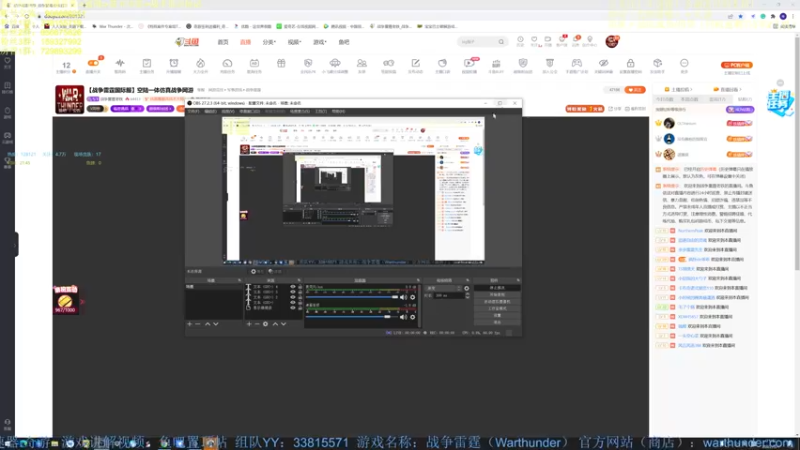Click gamepad icon in Douyu streamer toolbar

[577, 63]
